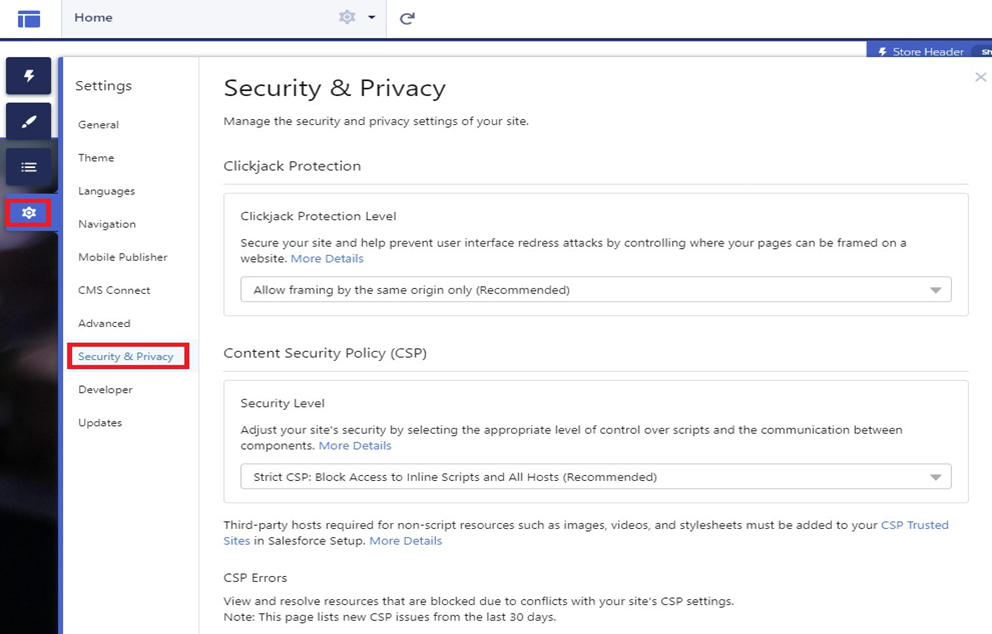The width and height of the screenshot is (992, 634).
Task: Click the page settings gear in top bar
Action: point(347,17)
